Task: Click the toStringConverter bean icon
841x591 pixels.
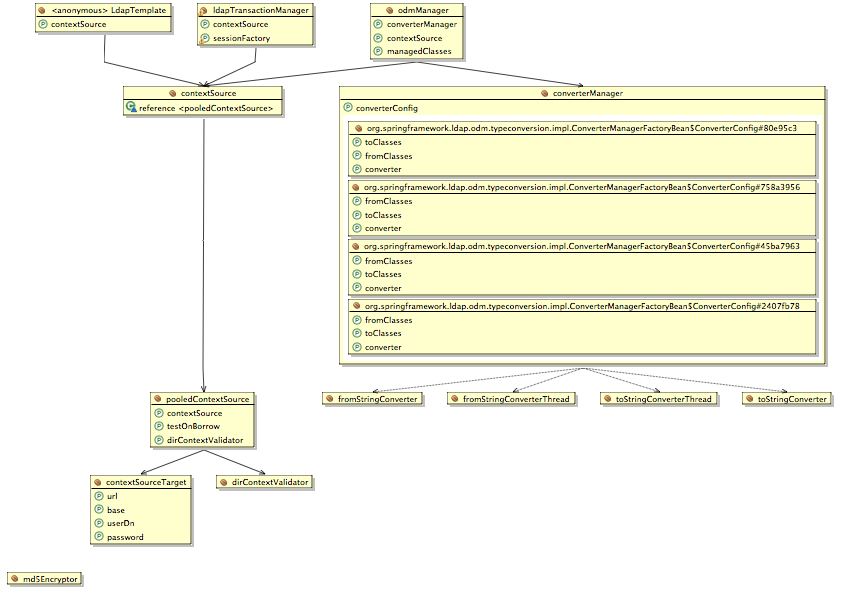Action: [x=749, y=399]
